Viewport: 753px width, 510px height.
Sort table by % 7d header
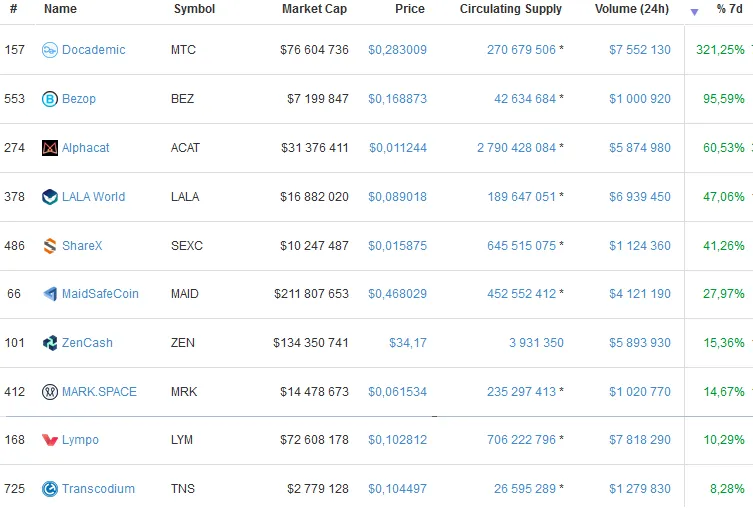tap(729, 9)
